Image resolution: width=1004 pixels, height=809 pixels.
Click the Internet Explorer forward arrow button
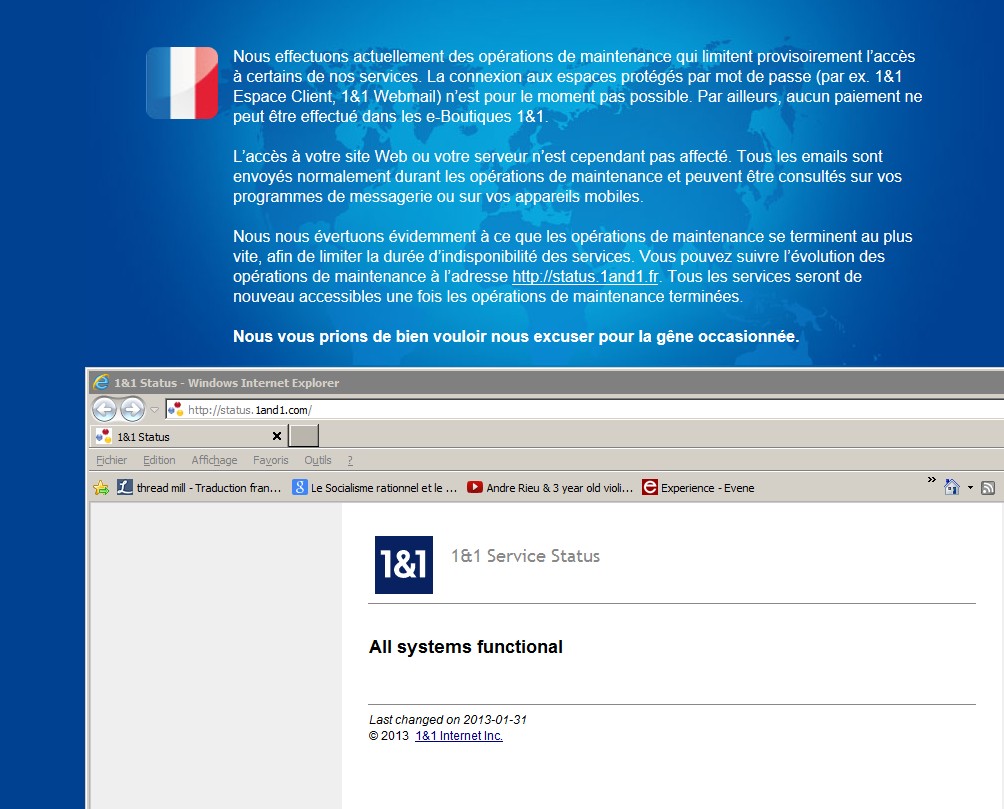pyautogui.click(x=133, y=409)
